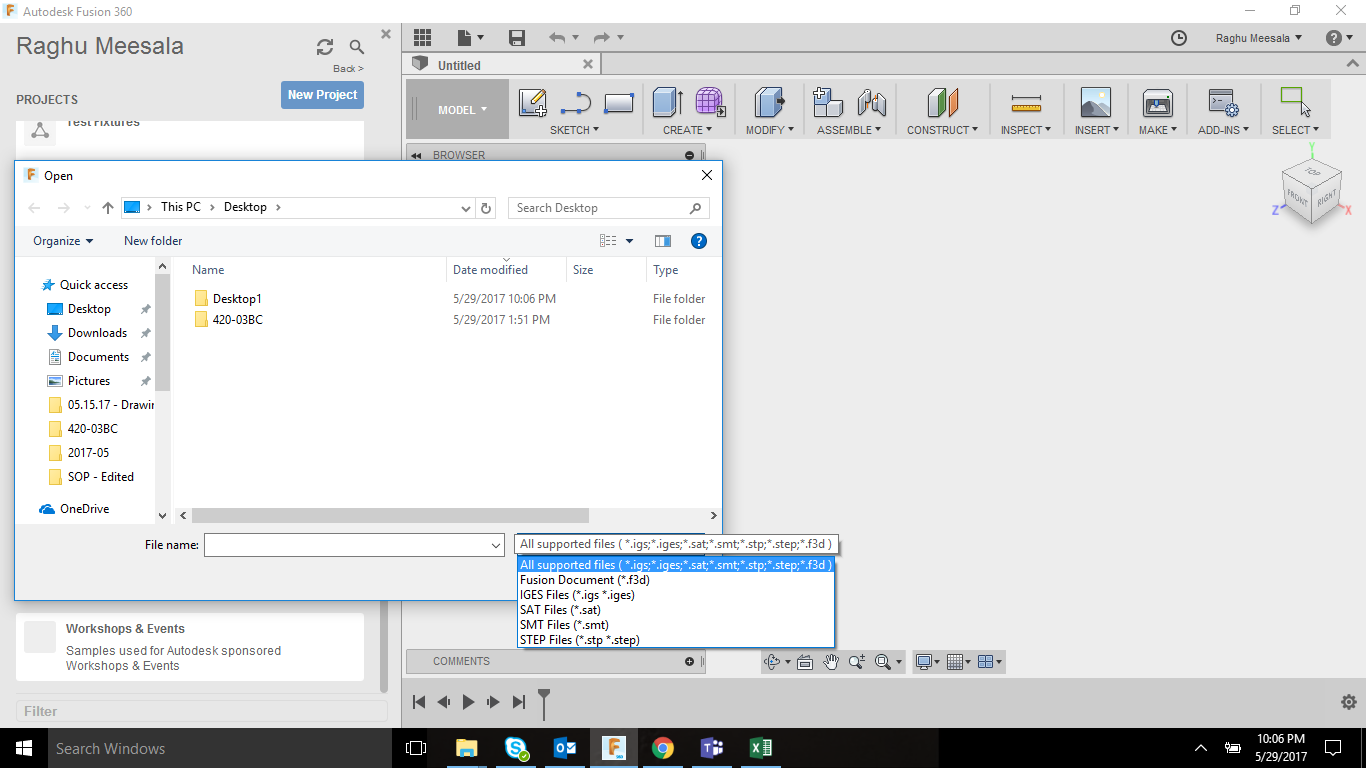Open the job status clock icon
The width and height of the screenshot is (1366, 768).
point(1179,38)
